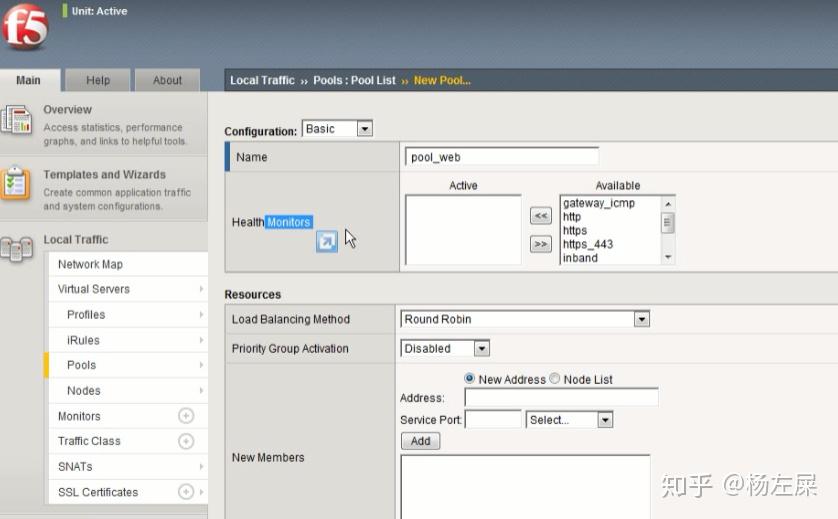Click the Service Port input field
838x519 pixels.
tap(493, 420)
